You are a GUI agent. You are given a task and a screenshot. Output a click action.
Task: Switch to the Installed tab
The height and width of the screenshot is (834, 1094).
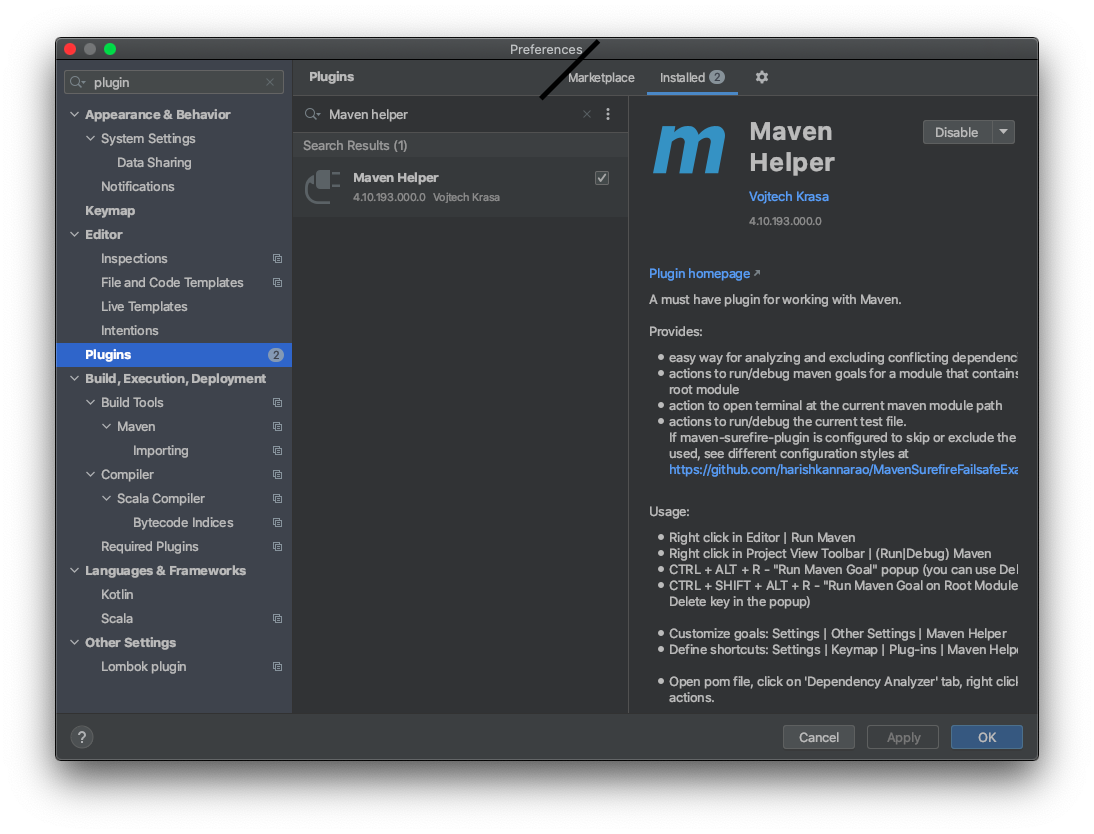[x=691, y=77]
